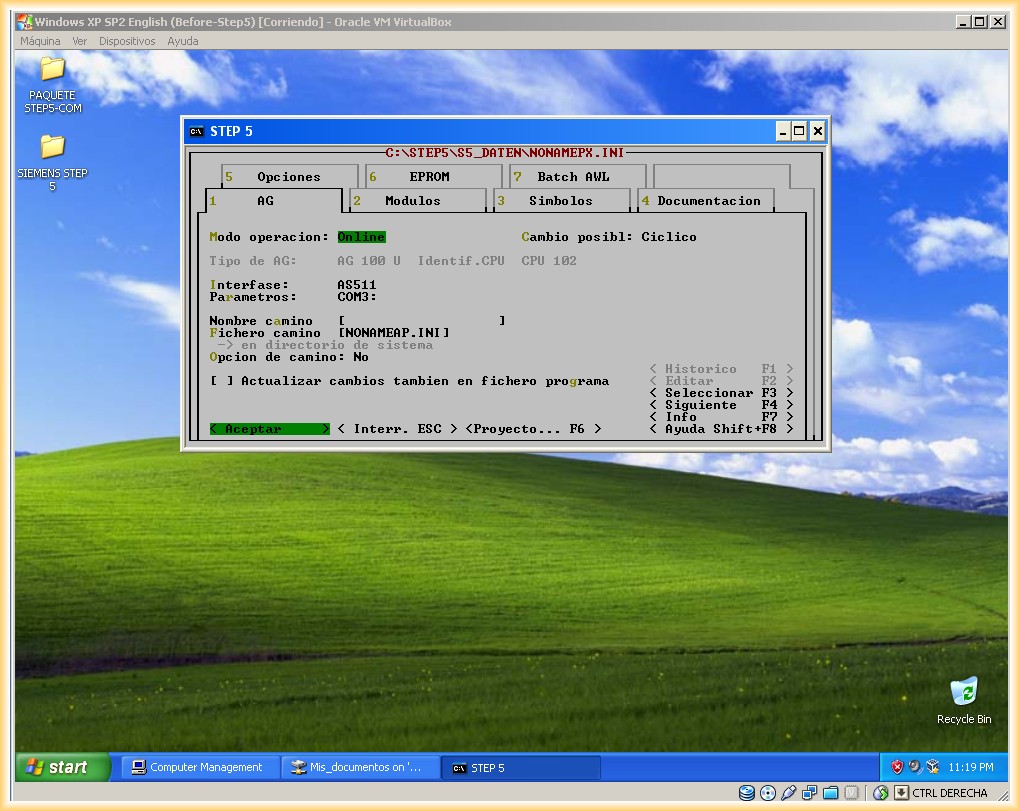Click the VirtualBox hard disk status icon
This screenshot has height=811, width=1020.
747,793
